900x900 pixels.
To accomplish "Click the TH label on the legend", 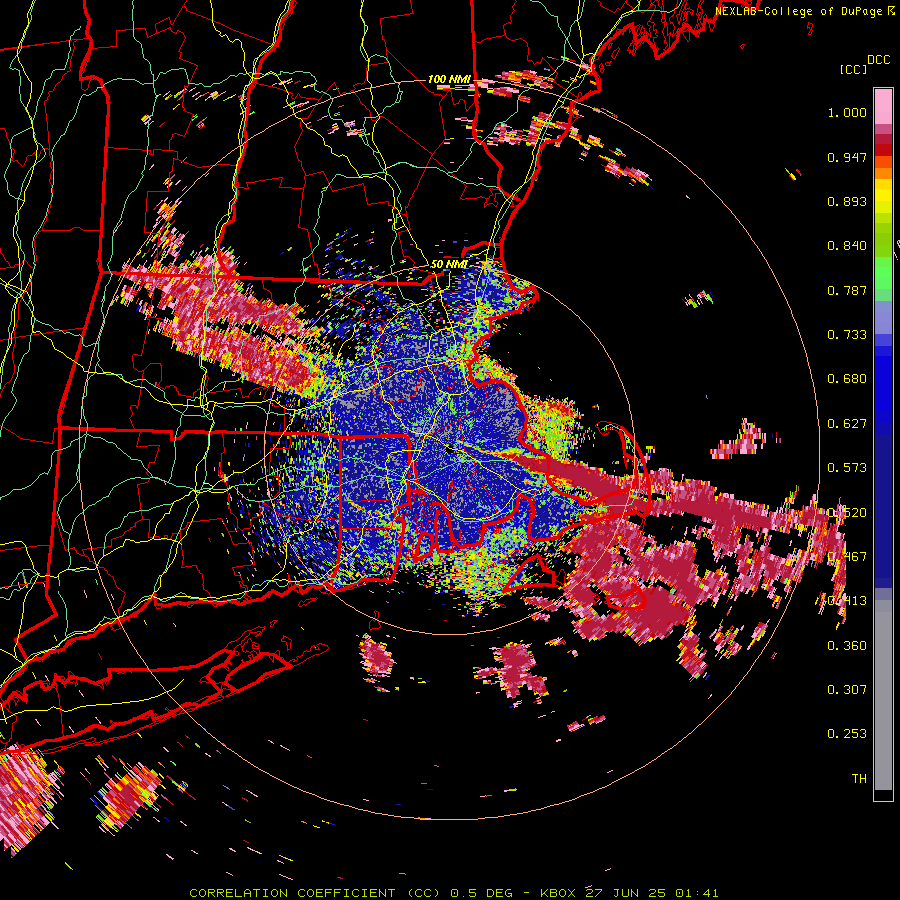I will (x=859, y=779).
